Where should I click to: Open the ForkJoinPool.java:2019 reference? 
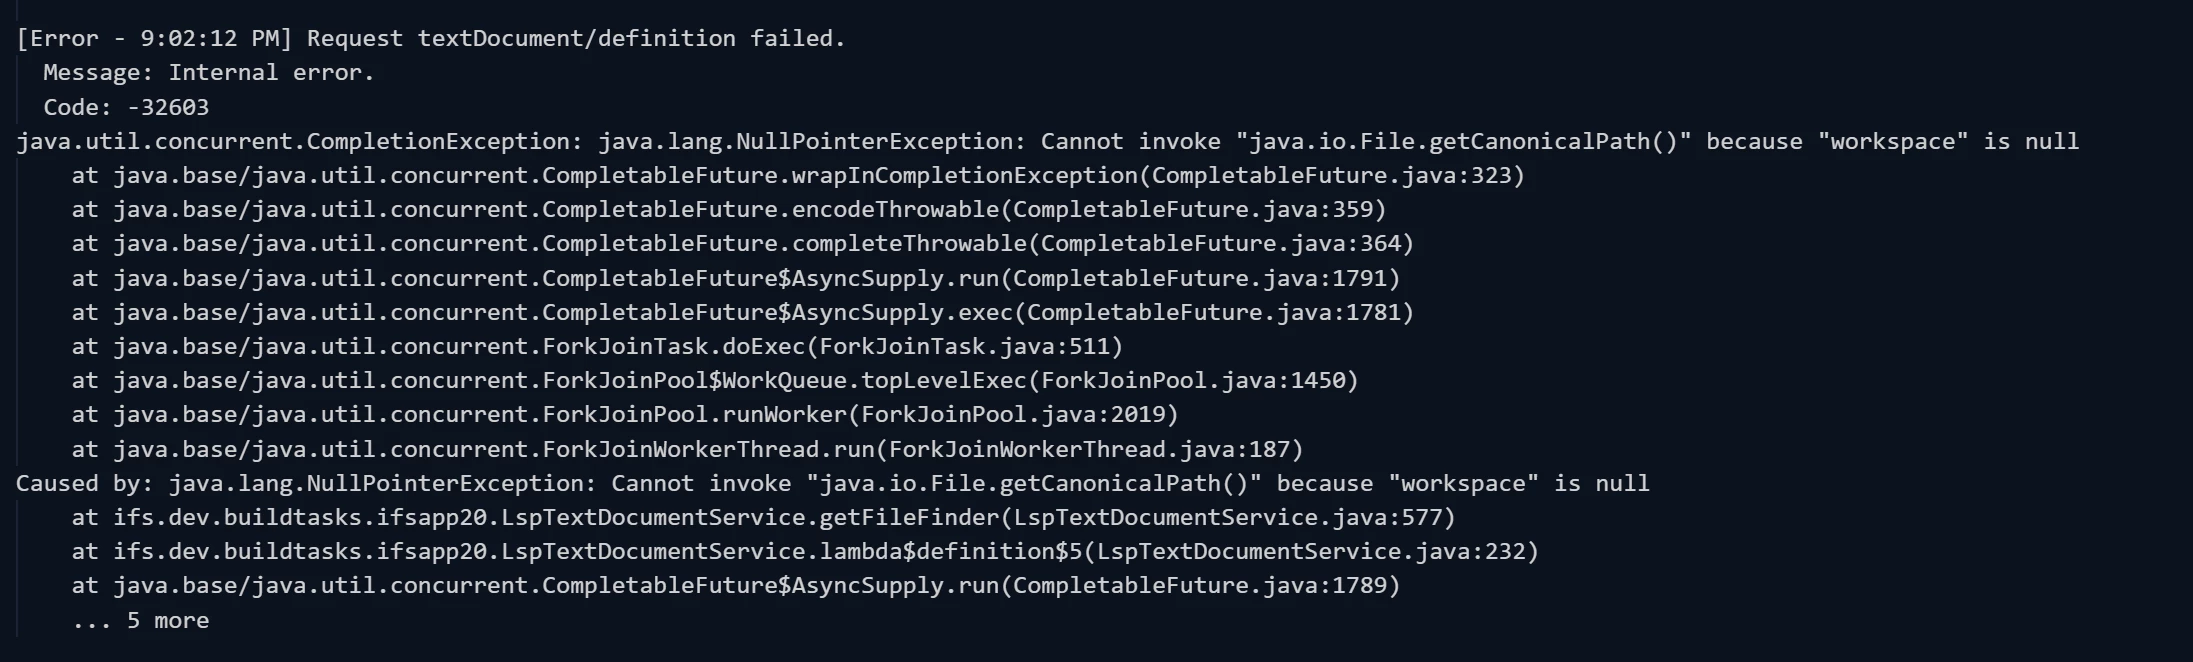1019,415
